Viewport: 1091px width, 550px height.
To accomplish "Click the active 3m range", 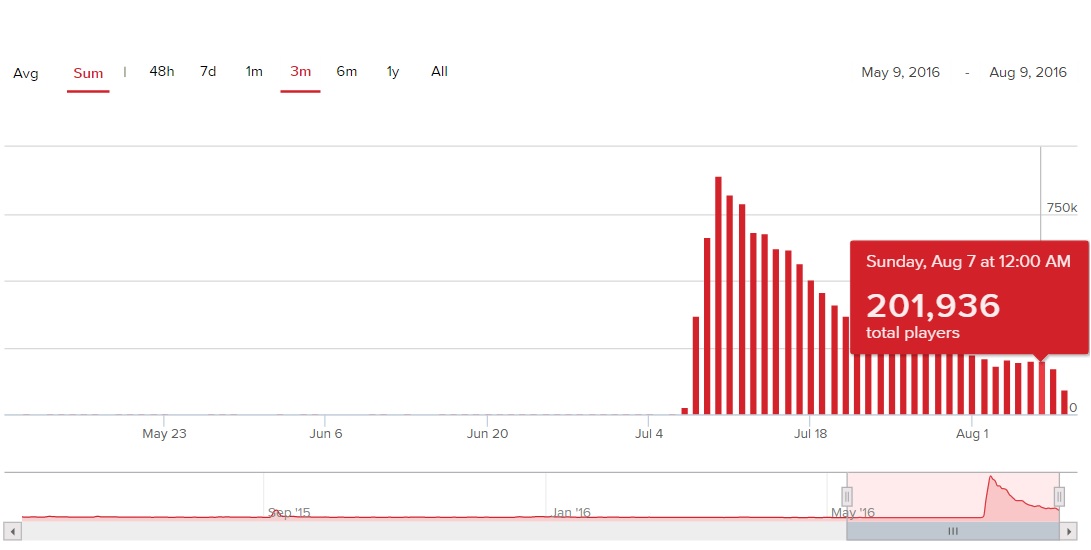I will click(300, 71).
